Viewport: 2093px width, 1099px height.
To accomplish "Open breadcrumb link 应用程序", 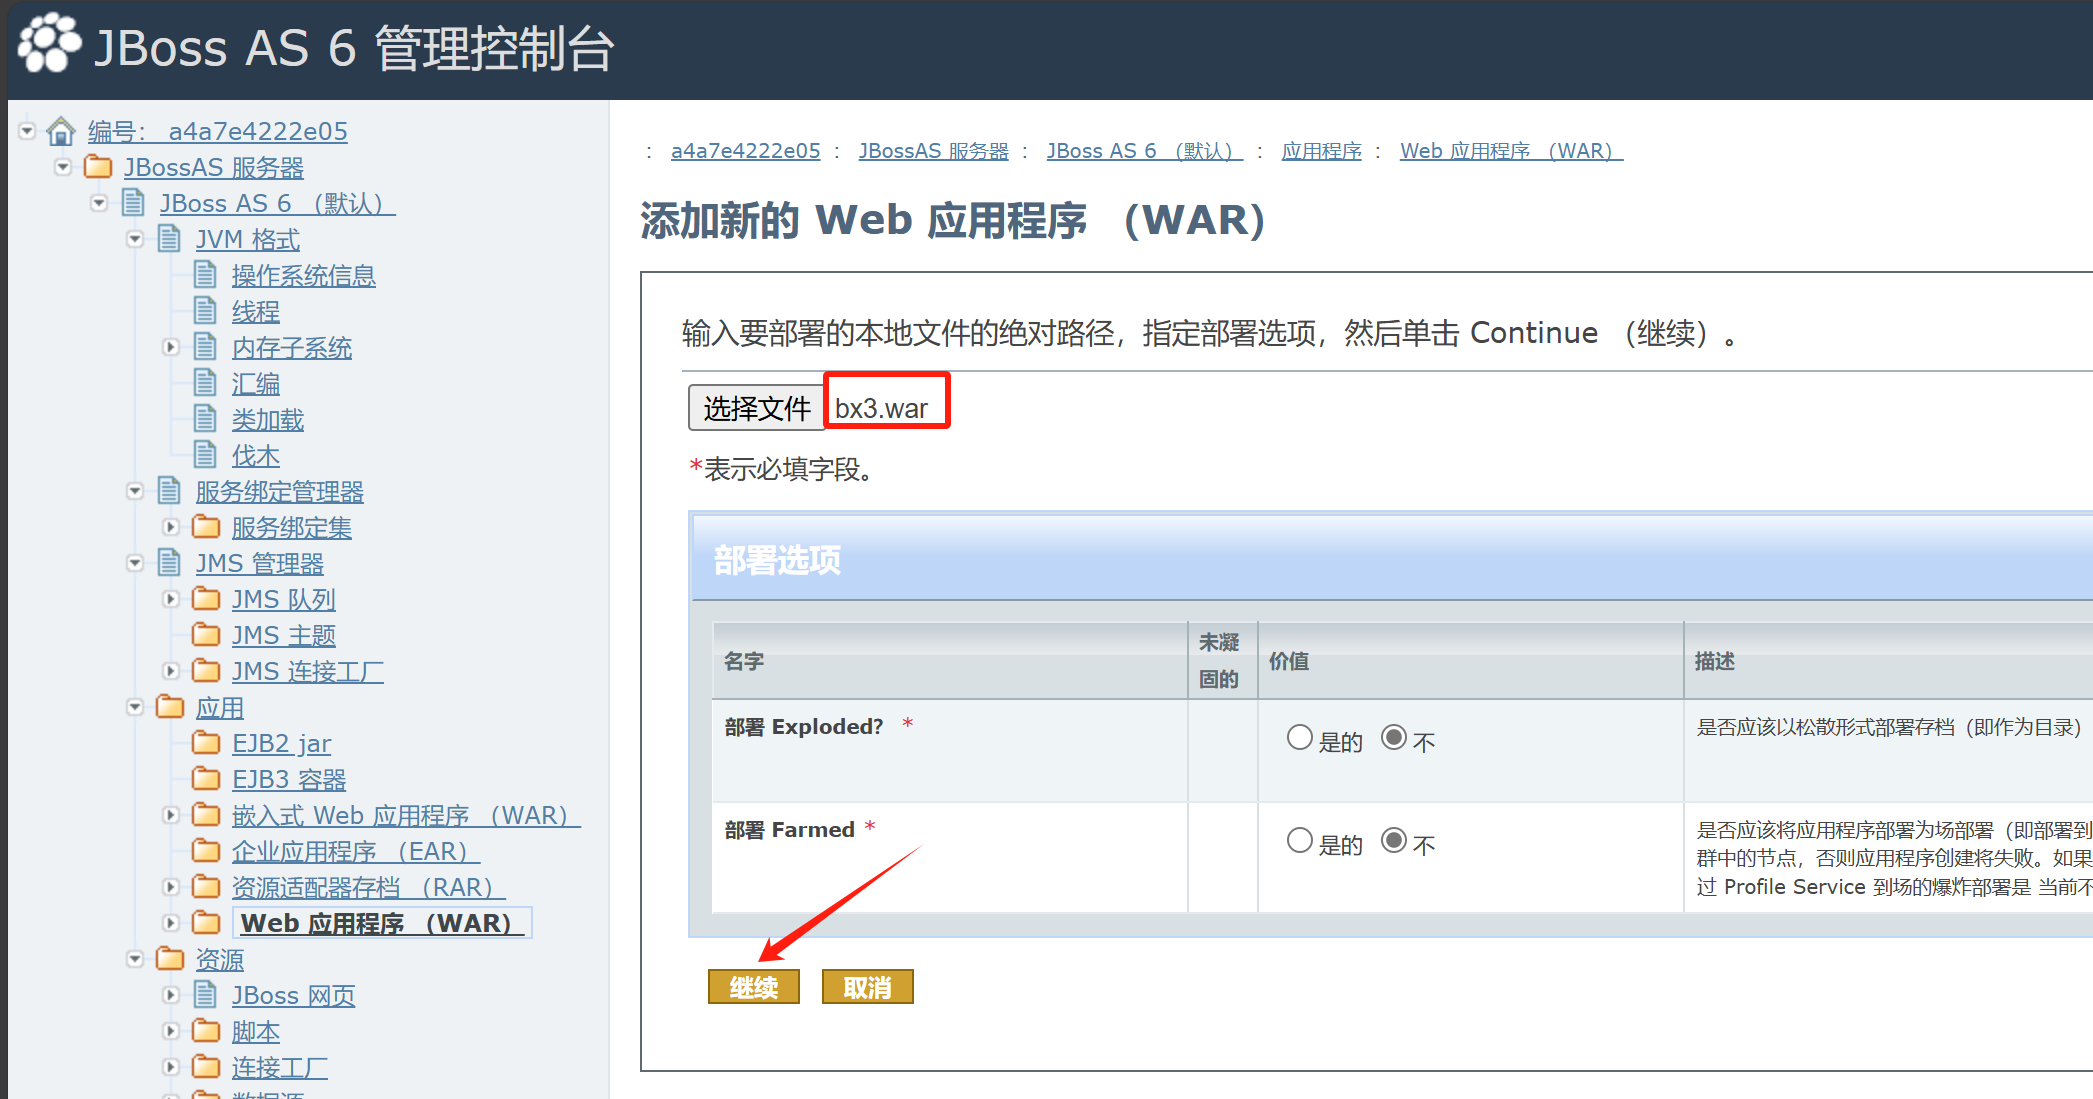I will [1321, 151].
